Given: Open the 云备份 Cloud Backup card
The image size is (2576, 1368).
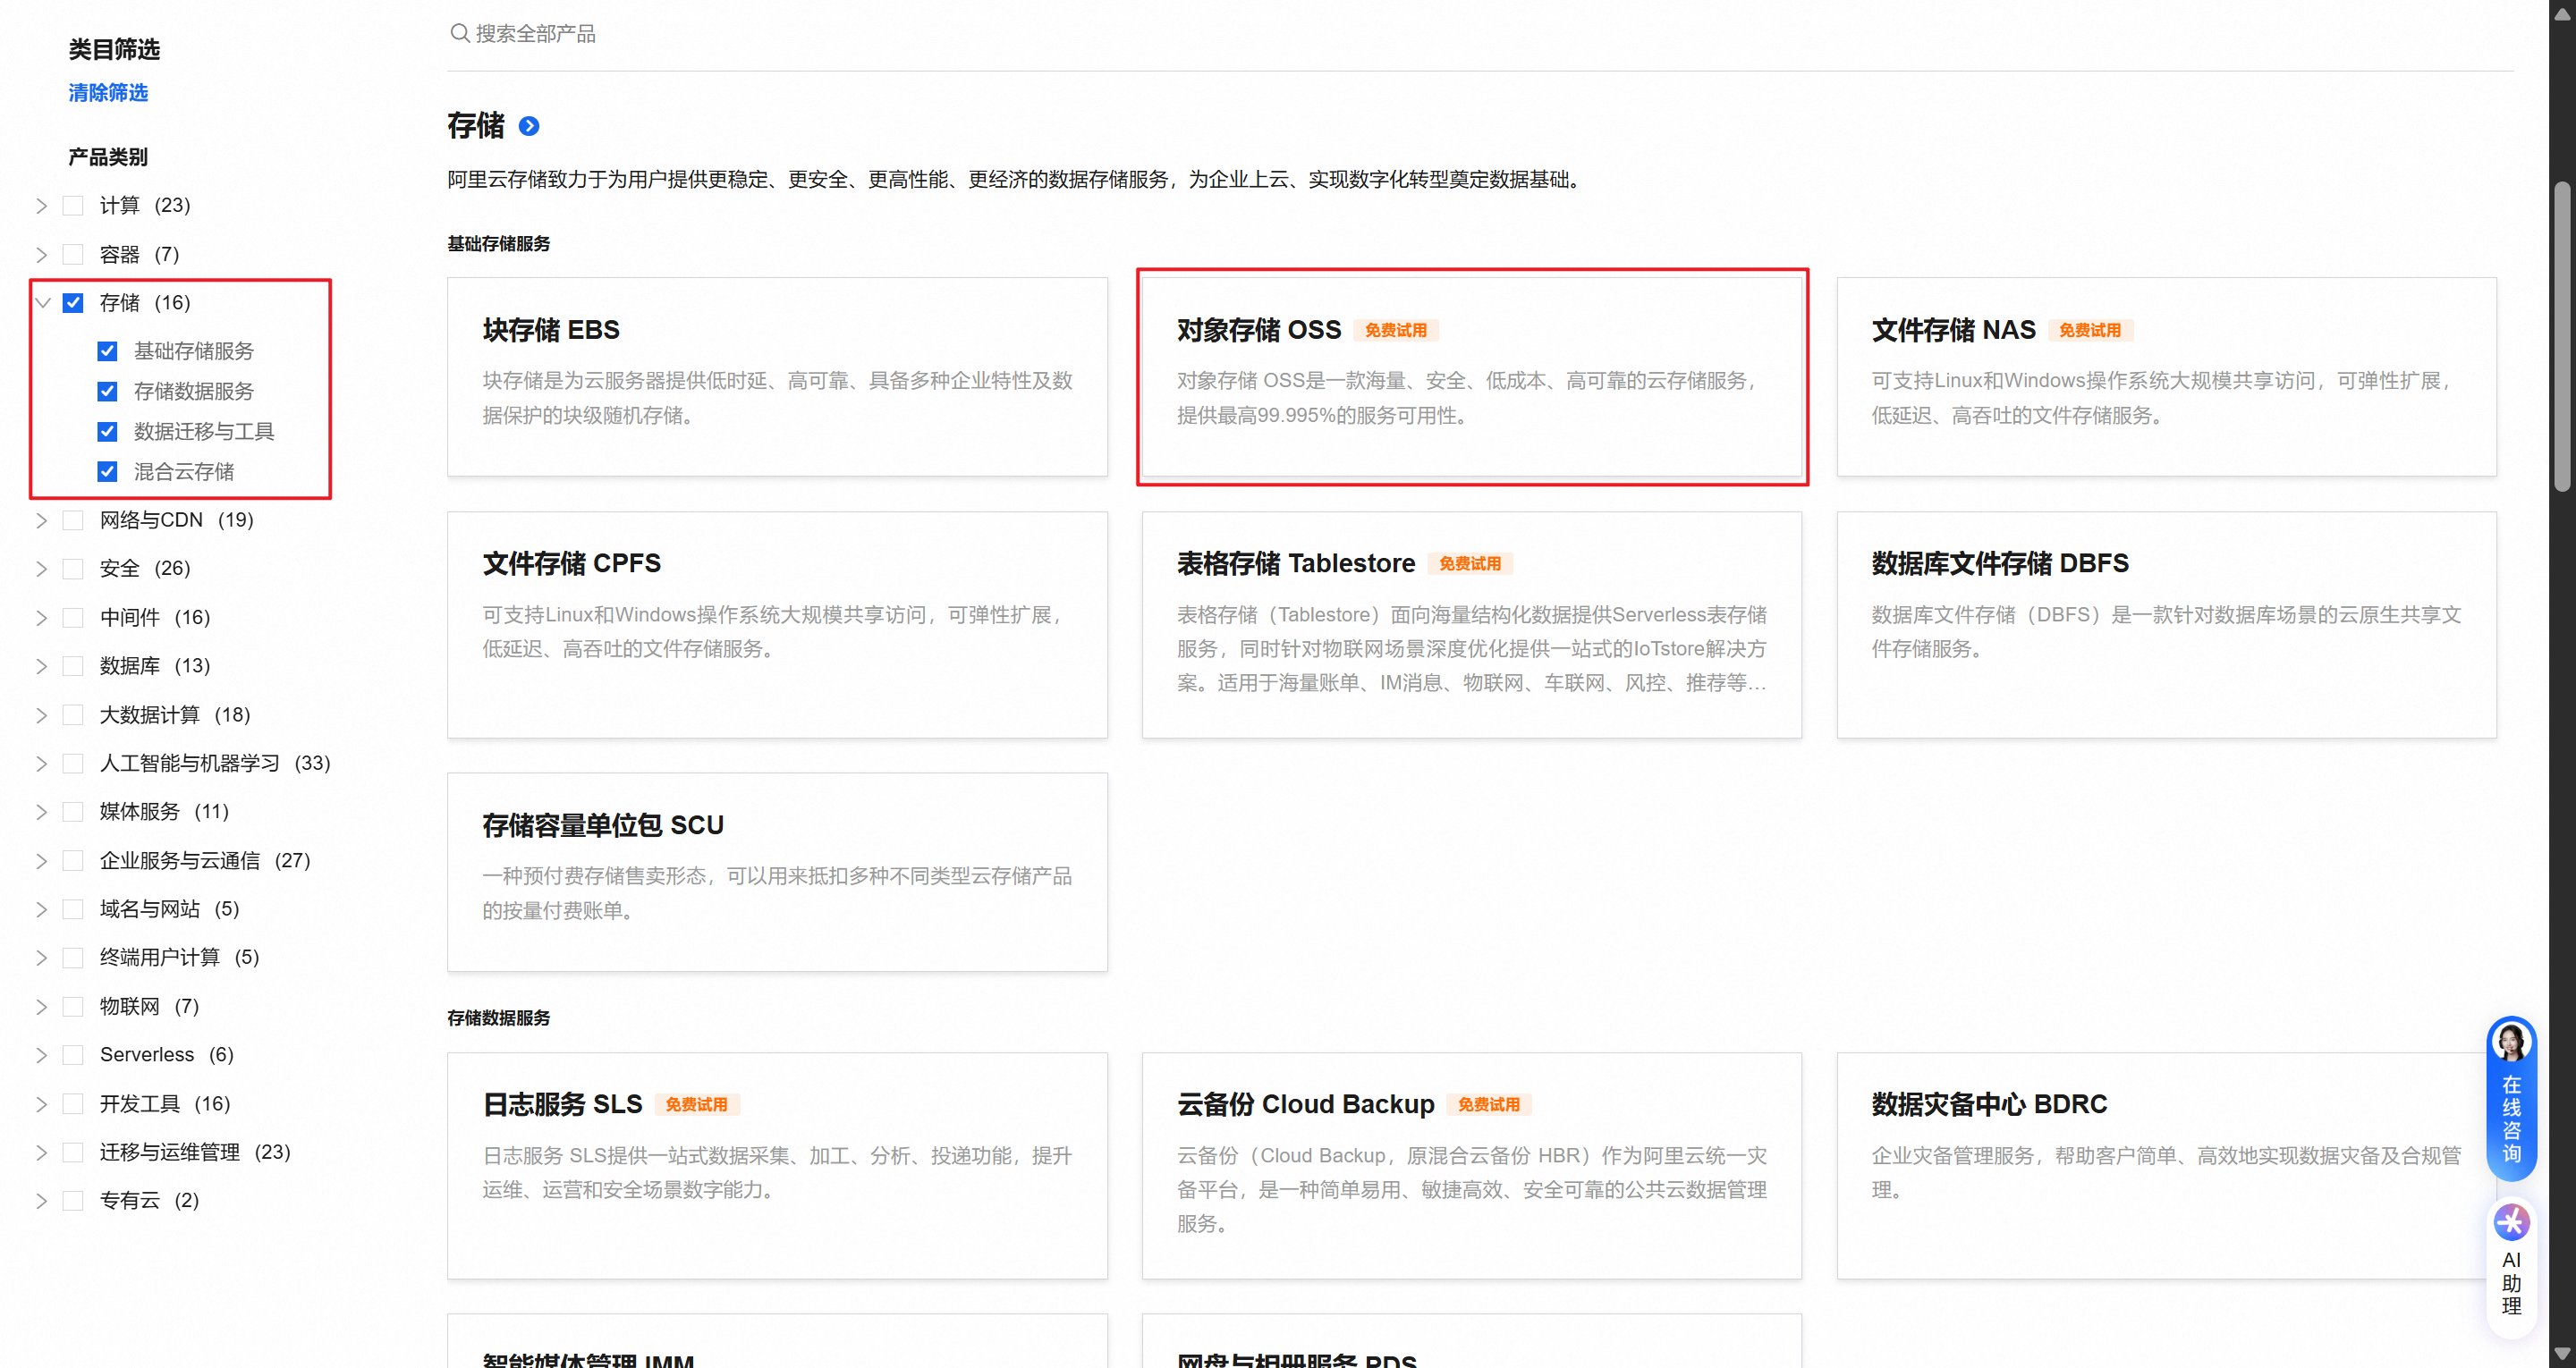Looking at the screenshot, I should point(1472,1166).
